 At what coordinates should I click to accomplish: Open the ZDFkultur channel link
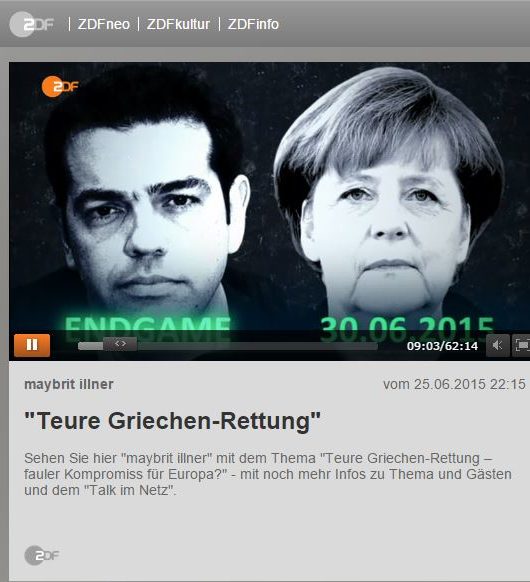point(178,24)
